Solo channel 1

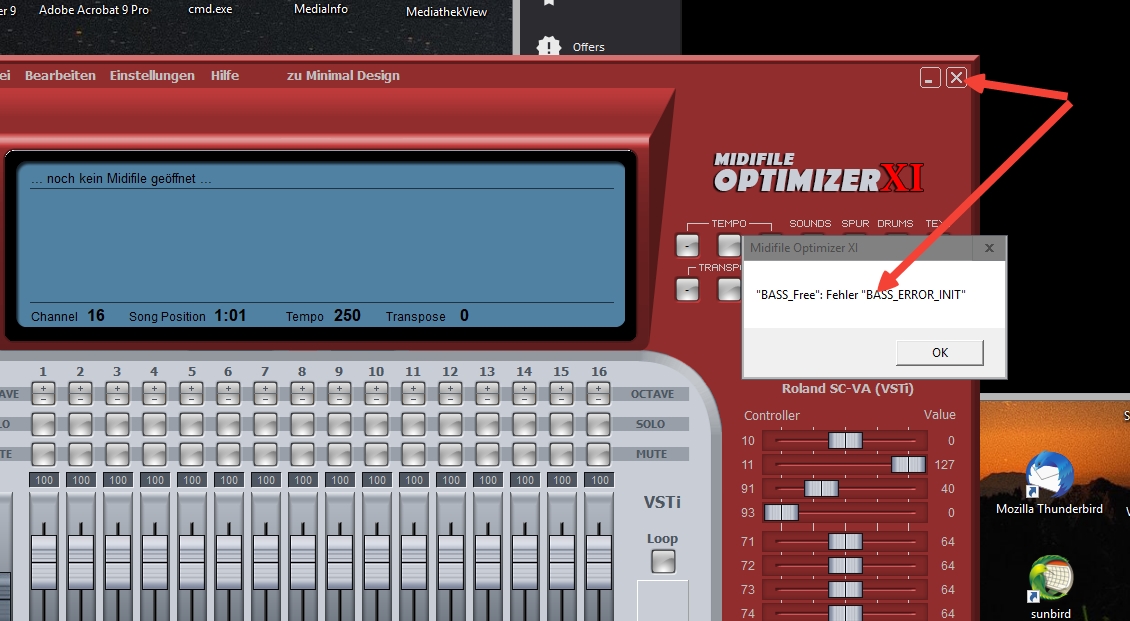click(43, 424)
